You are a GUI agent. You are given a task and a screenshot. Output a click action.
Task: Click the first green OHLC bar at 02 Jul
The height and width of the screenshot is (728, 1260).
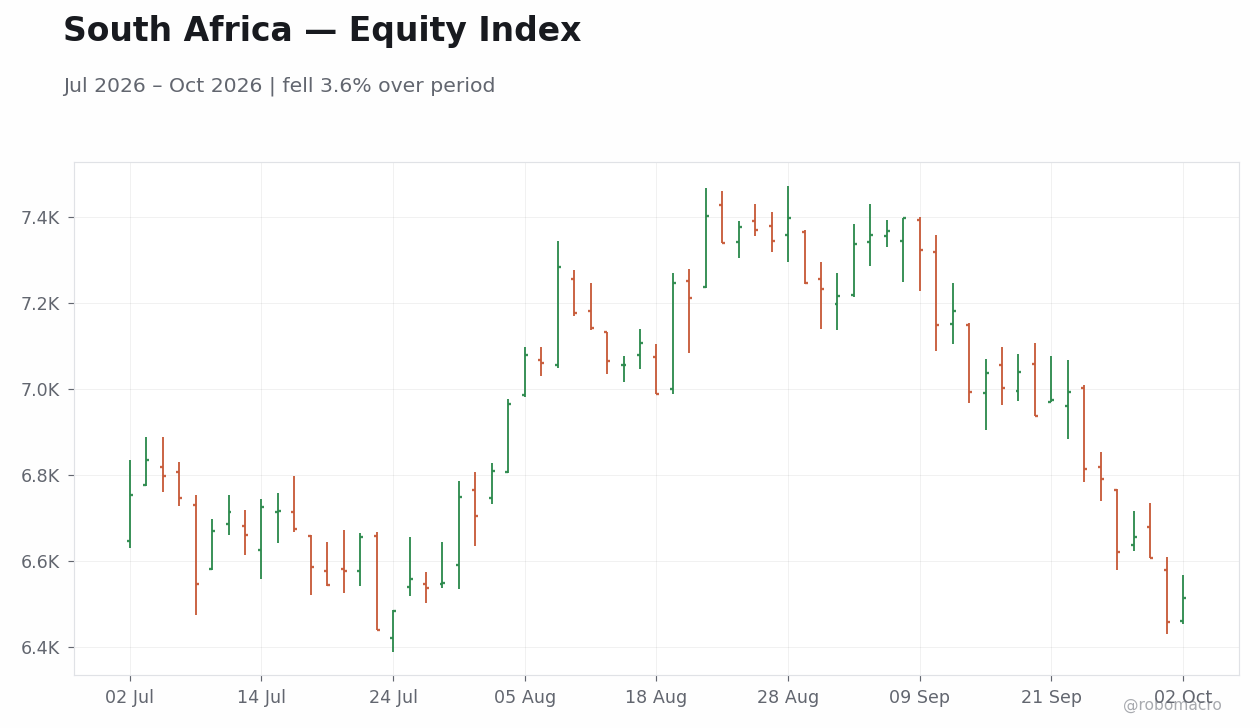click(x=130, y=504)
